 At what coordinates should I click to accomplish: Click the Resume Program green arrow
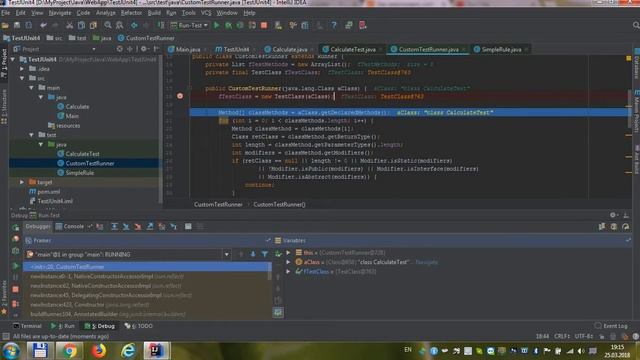coord(16,266)
